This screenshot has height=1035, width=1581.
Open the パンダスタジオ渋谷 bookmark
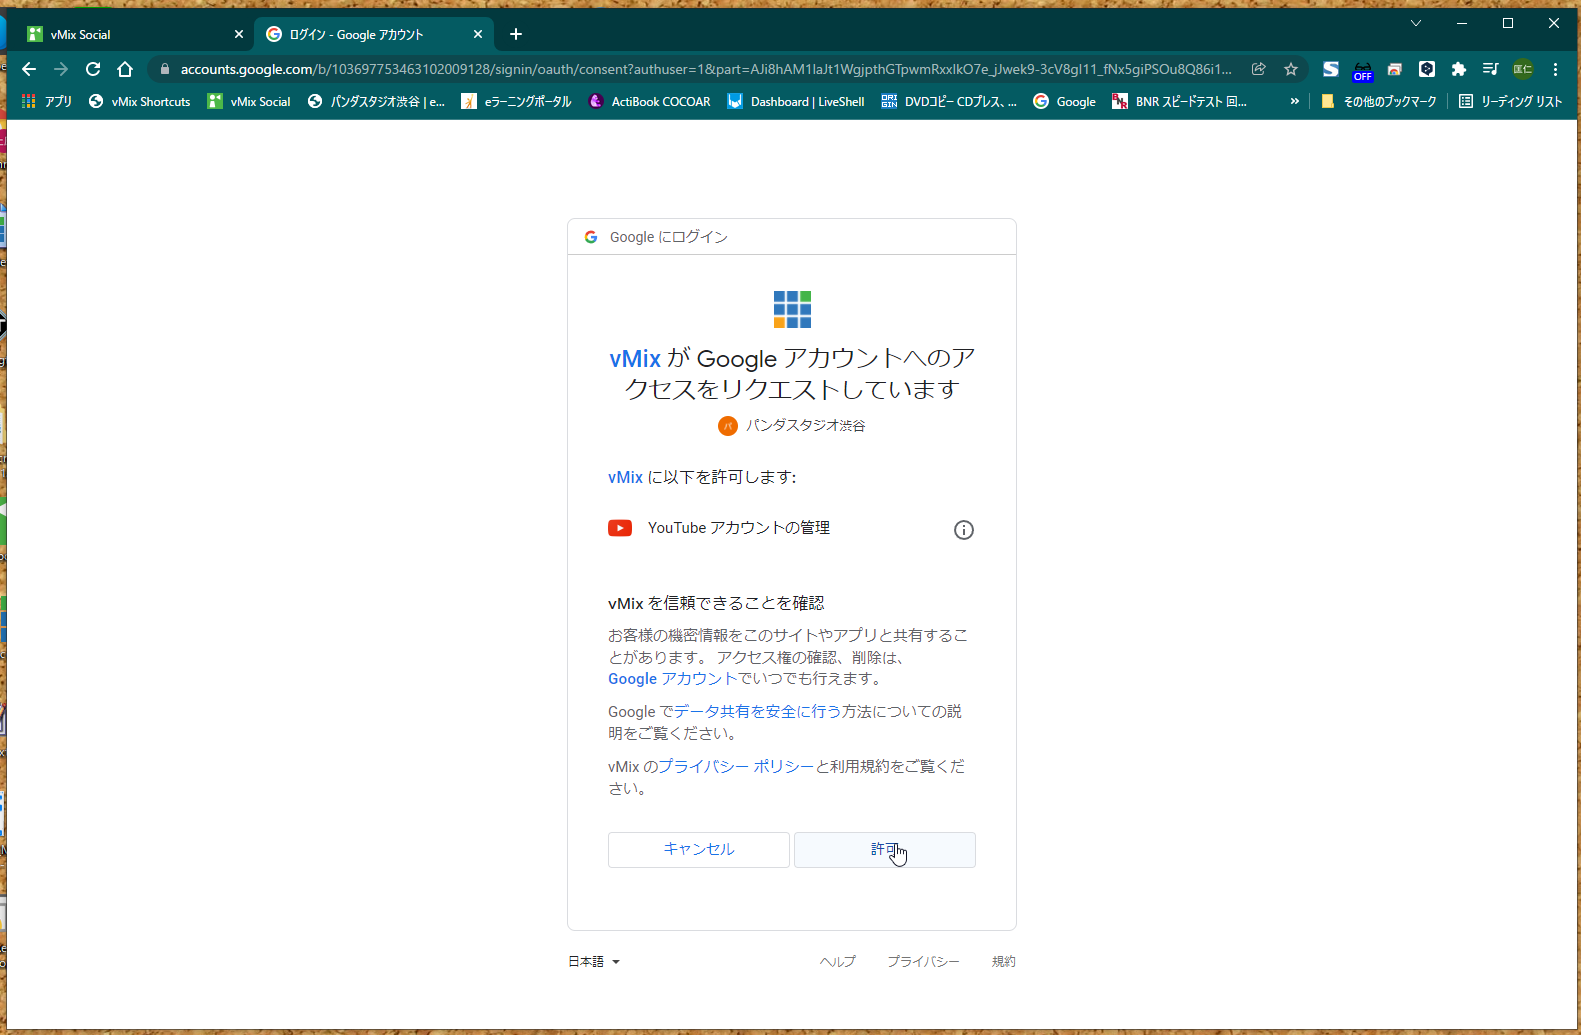tap(376, 101)
